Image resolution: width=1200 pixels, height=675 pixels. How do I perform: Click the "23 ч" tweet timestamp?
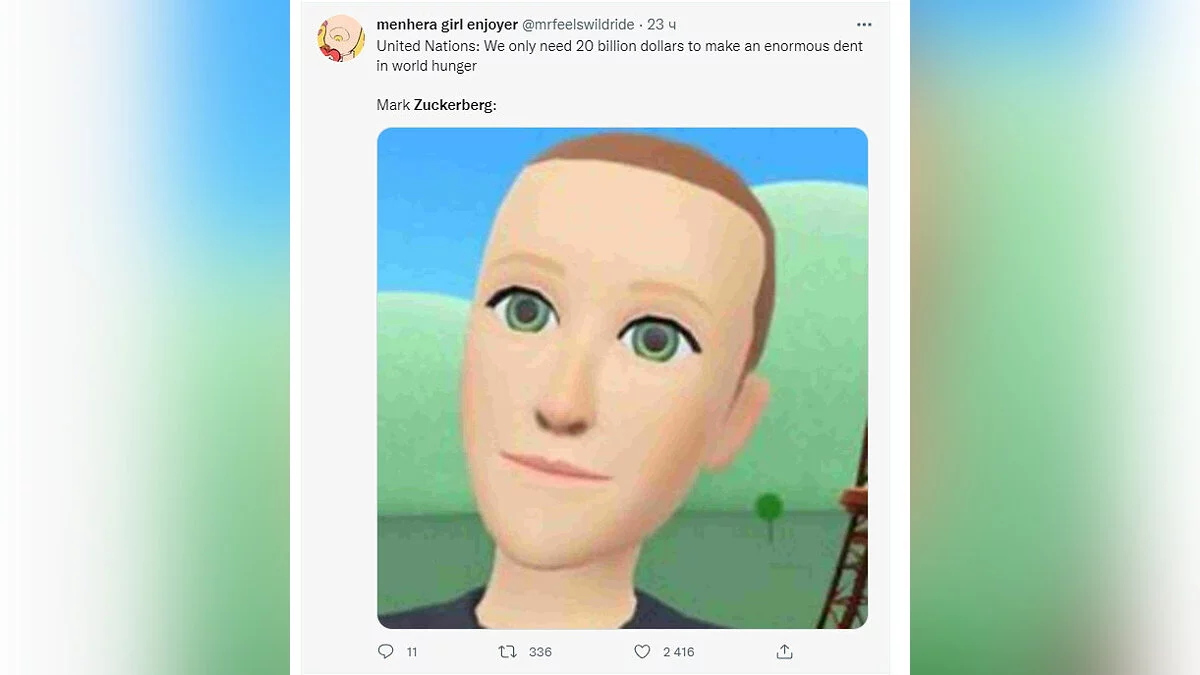click(x=664, y=25)
